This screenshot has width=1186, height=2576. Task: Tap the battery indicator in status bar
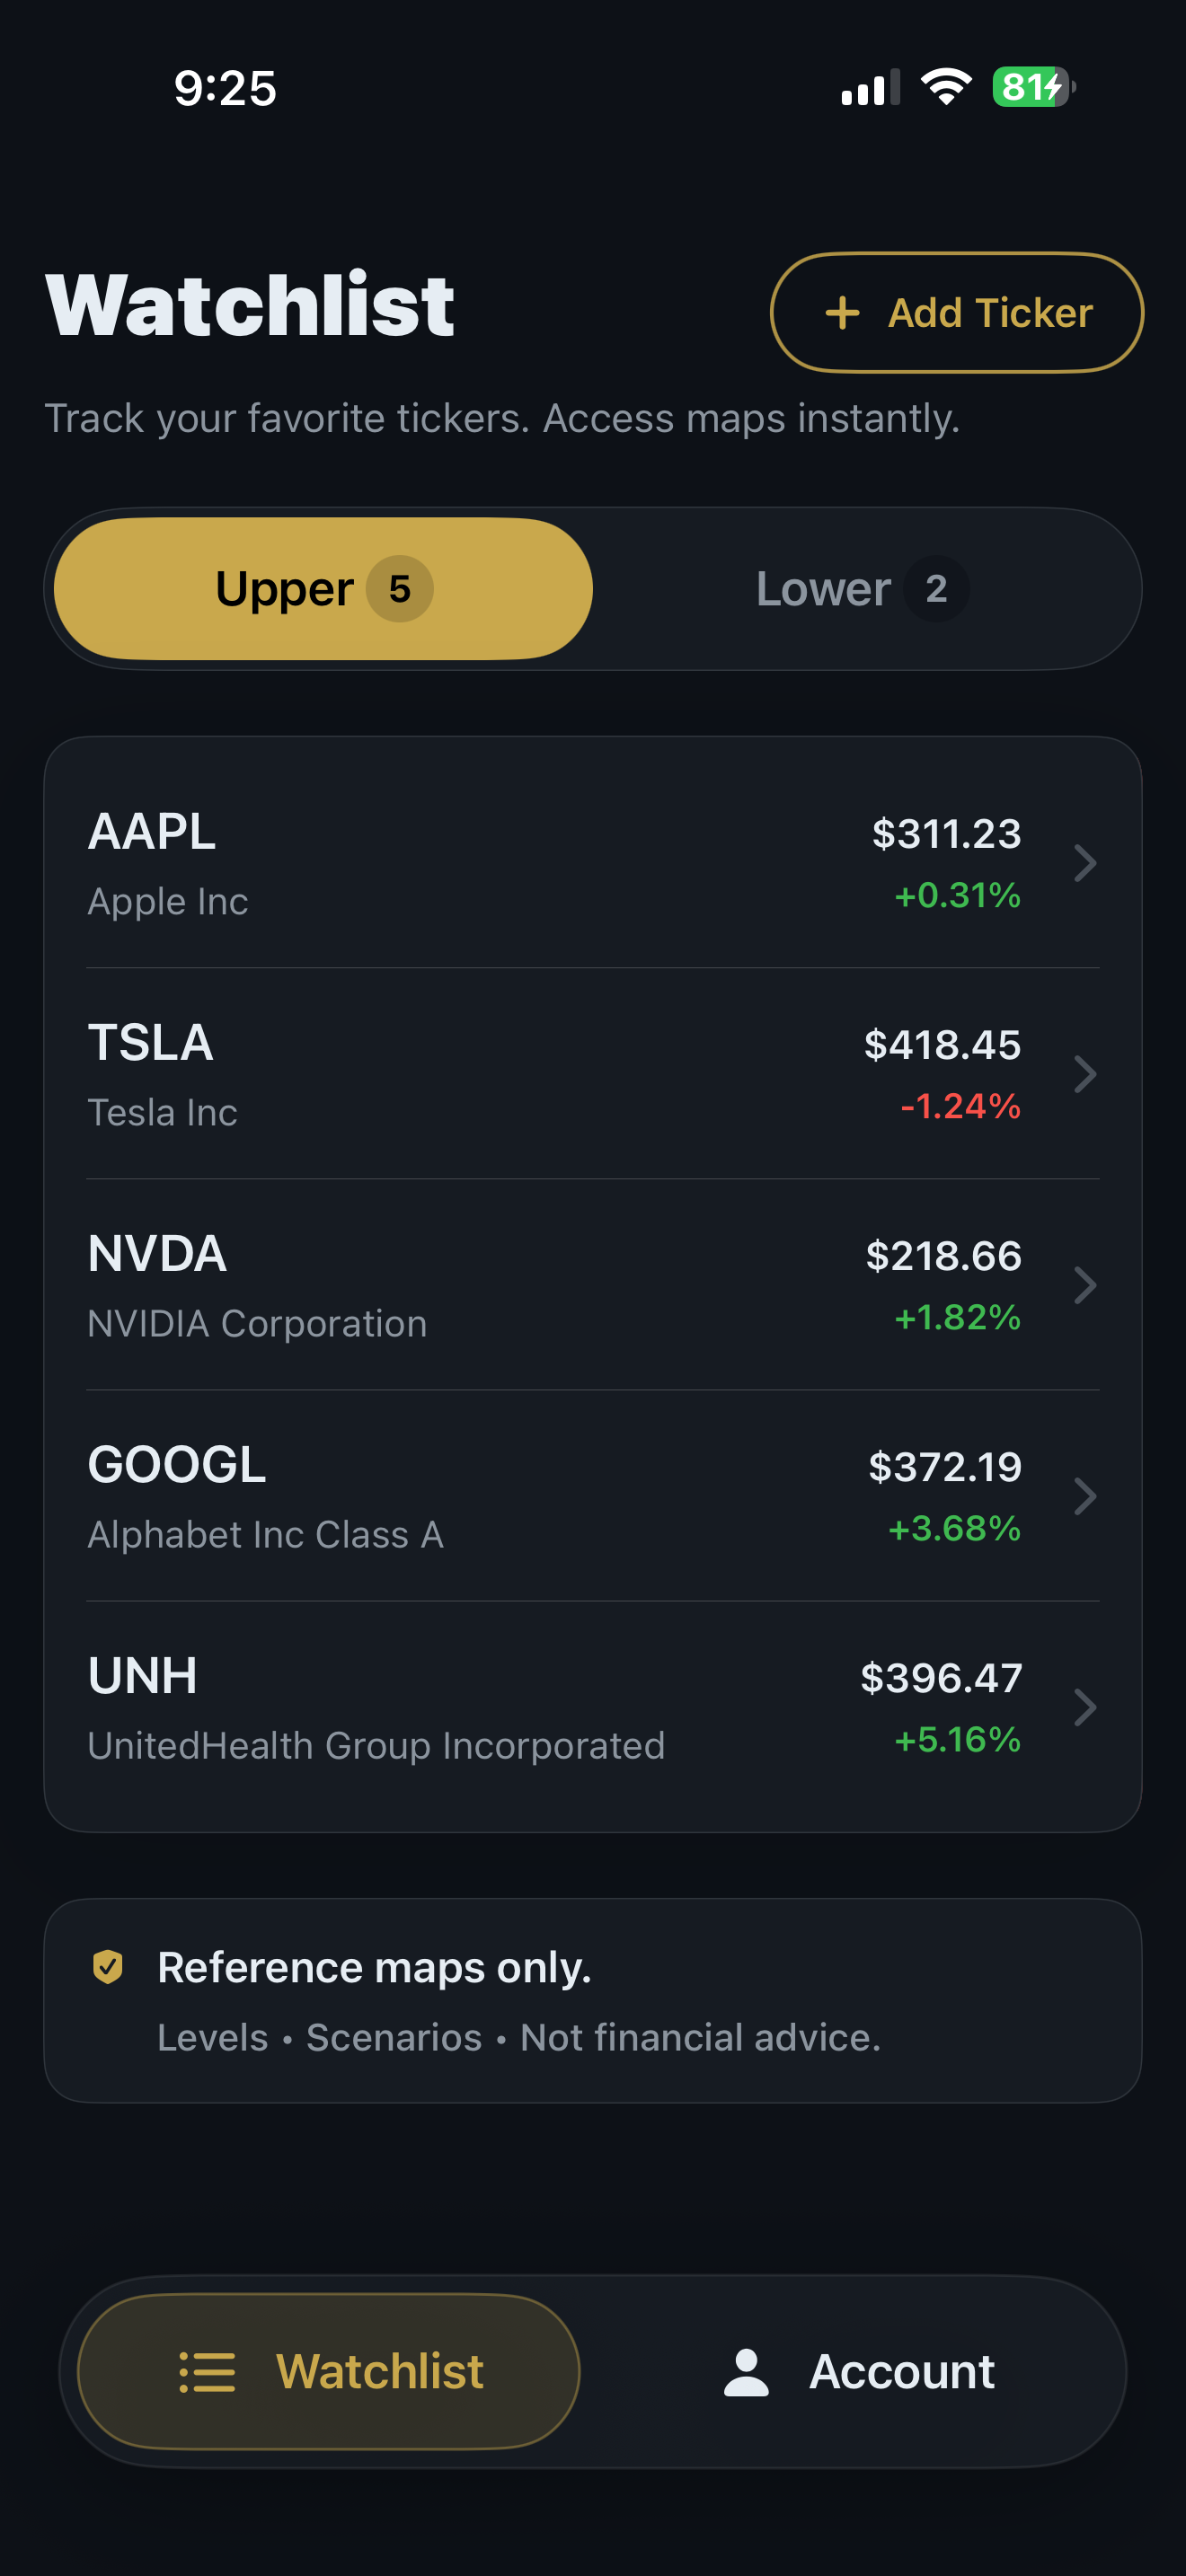[x=1033, y=87]
